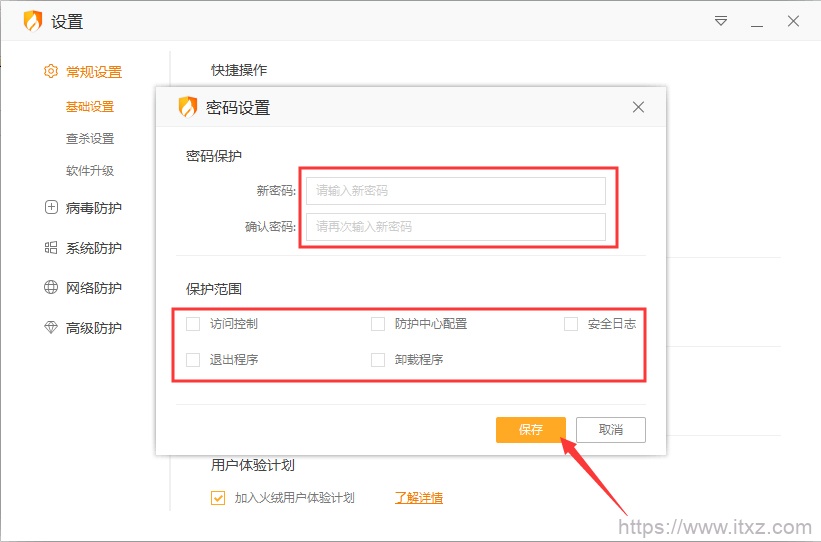Click the gear icon beside 常规设置

point(51,71)
